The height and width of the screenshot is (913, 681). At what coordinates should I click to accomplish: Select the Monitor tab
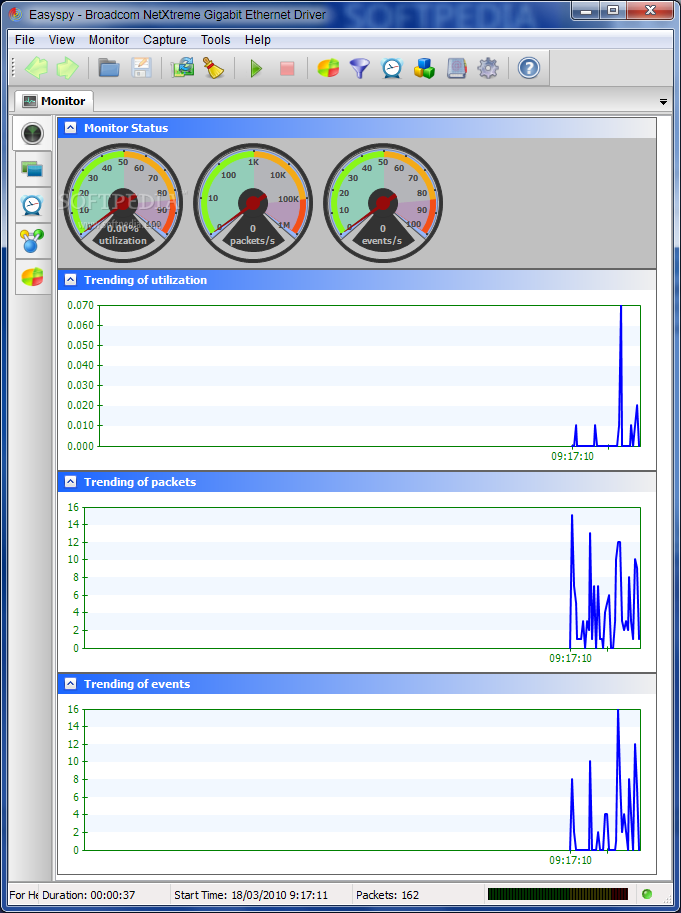(54, 101)
